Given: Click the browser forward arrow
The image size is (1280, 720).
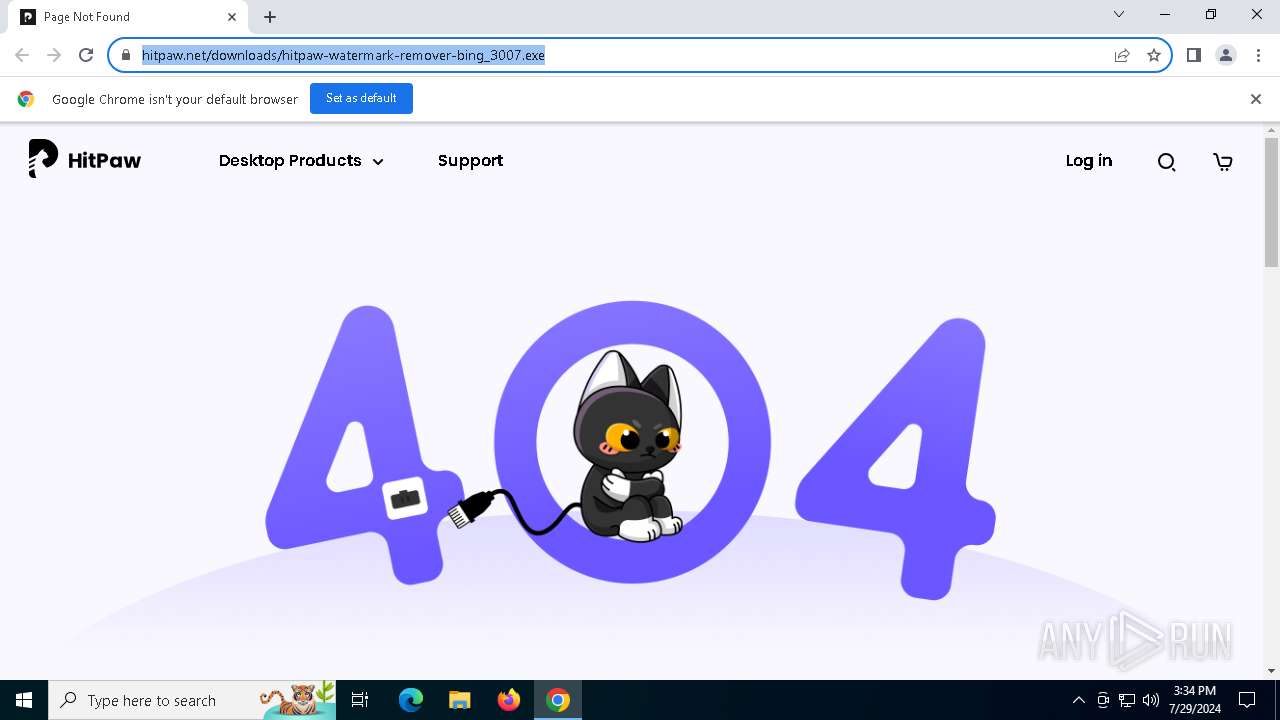Looking at the screenshot, I should point(54,55).
